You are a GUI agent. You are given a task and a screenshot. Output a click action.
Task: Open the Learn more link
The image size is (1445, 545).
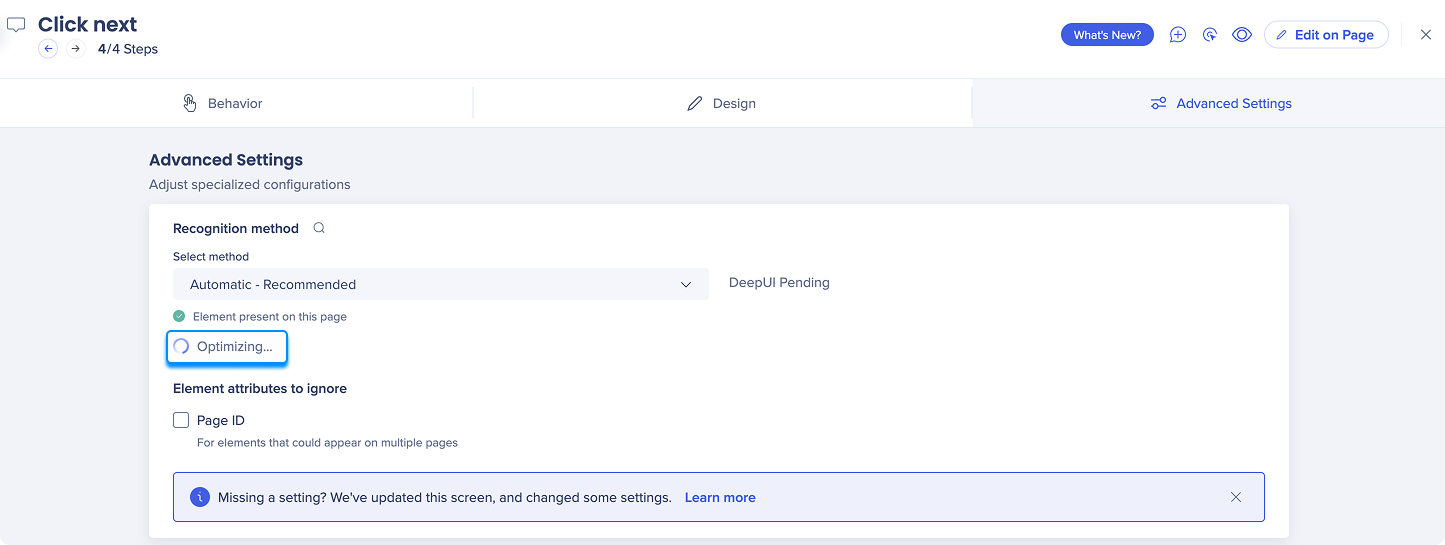720,497
